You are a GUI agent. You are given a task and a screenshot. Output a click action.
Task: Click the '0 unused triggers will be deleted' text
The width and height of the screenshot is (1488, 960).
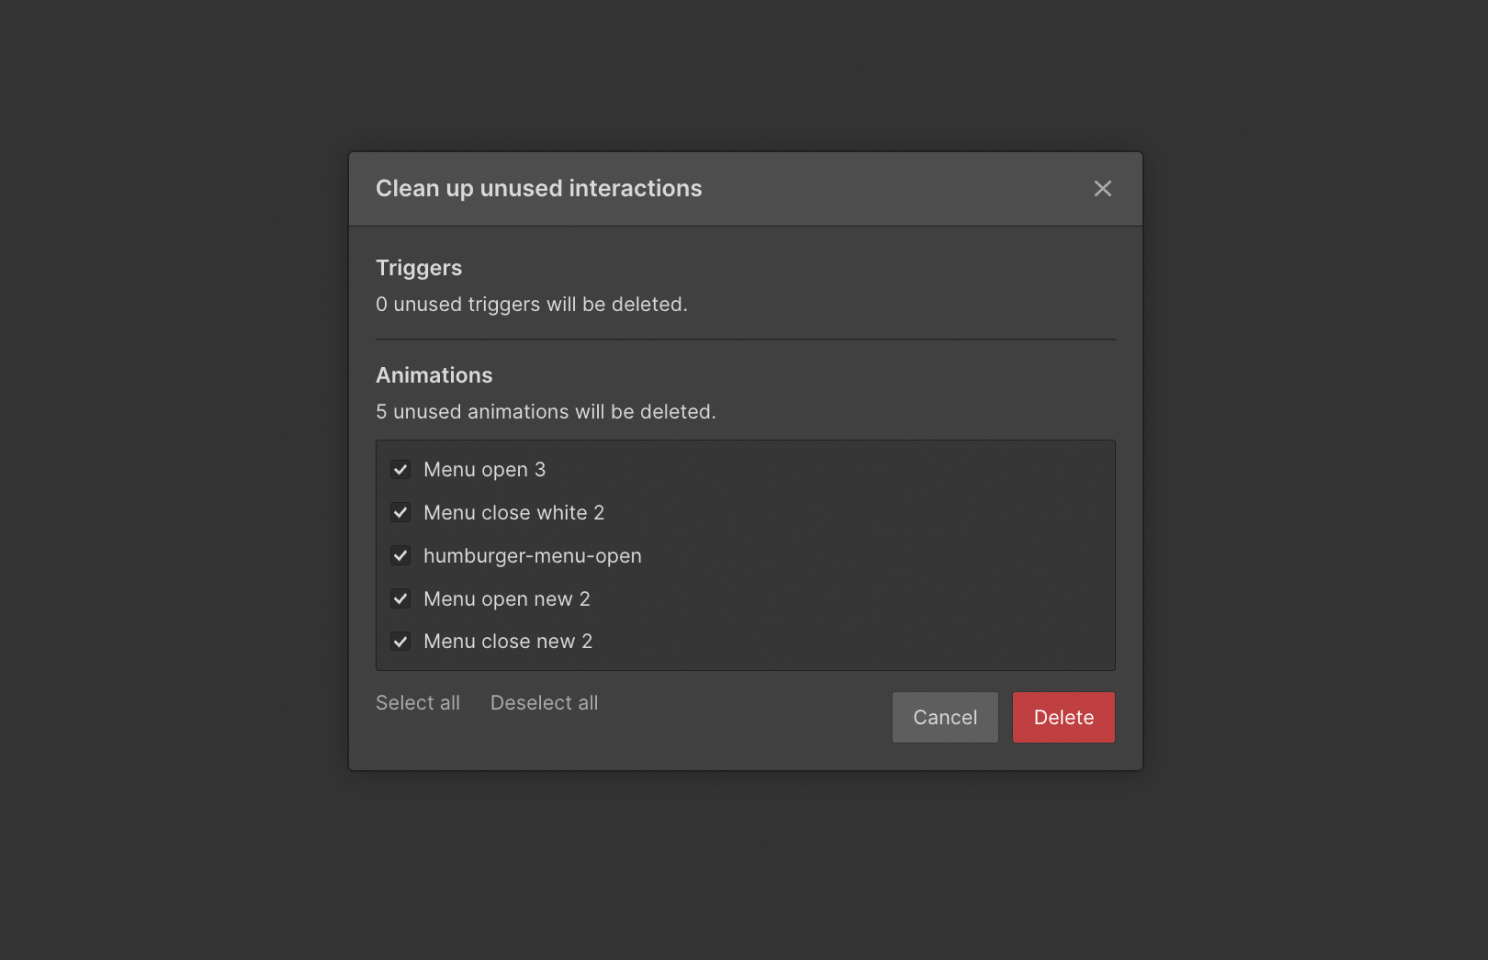tap(532, 304)
